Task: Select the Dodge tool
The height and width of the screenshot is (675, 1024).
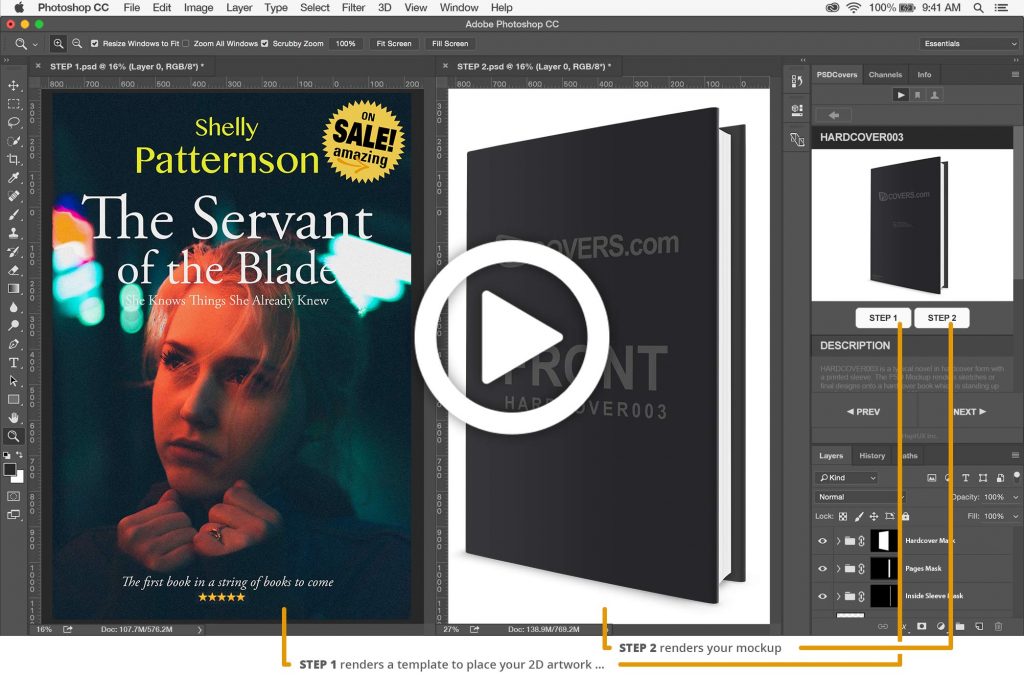Action: pyautogui.click(x=13, y=325)
